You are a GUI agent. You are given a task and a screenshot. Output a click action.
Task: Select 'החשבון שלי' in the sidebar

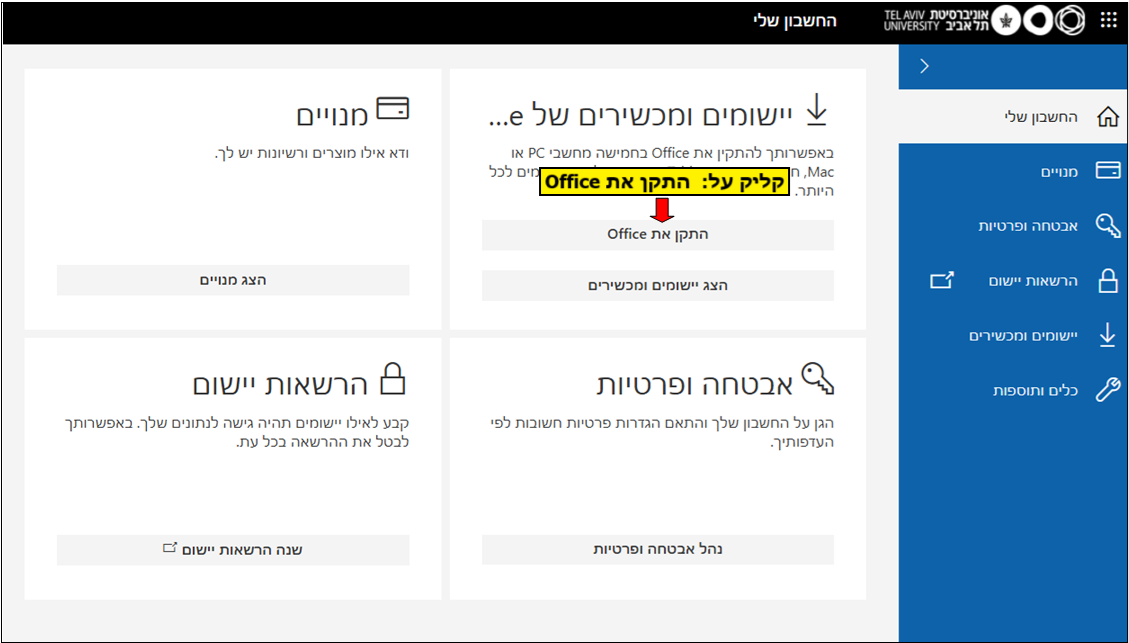[x=1041, y=117]
